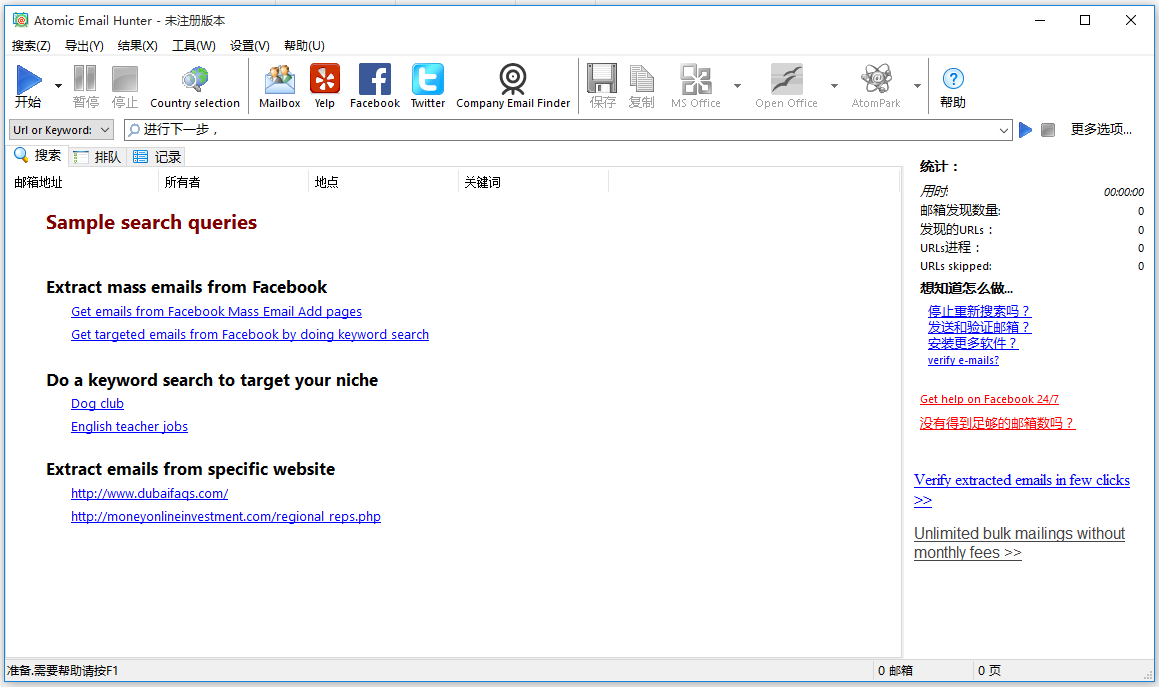The height and width of the screenshot is (687, 1159).
Task: Open the 工具(W) menu
Action: point(194,46)
